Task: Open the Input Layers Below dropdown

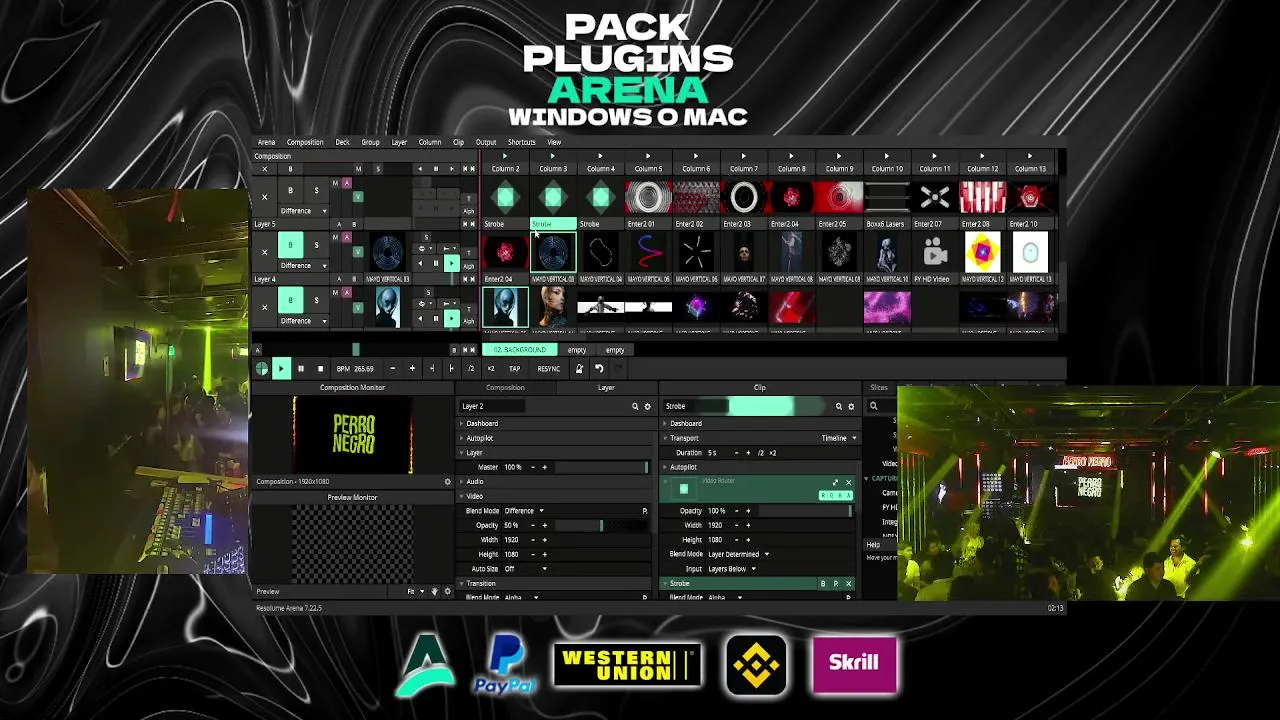Action: coord(732,569)
